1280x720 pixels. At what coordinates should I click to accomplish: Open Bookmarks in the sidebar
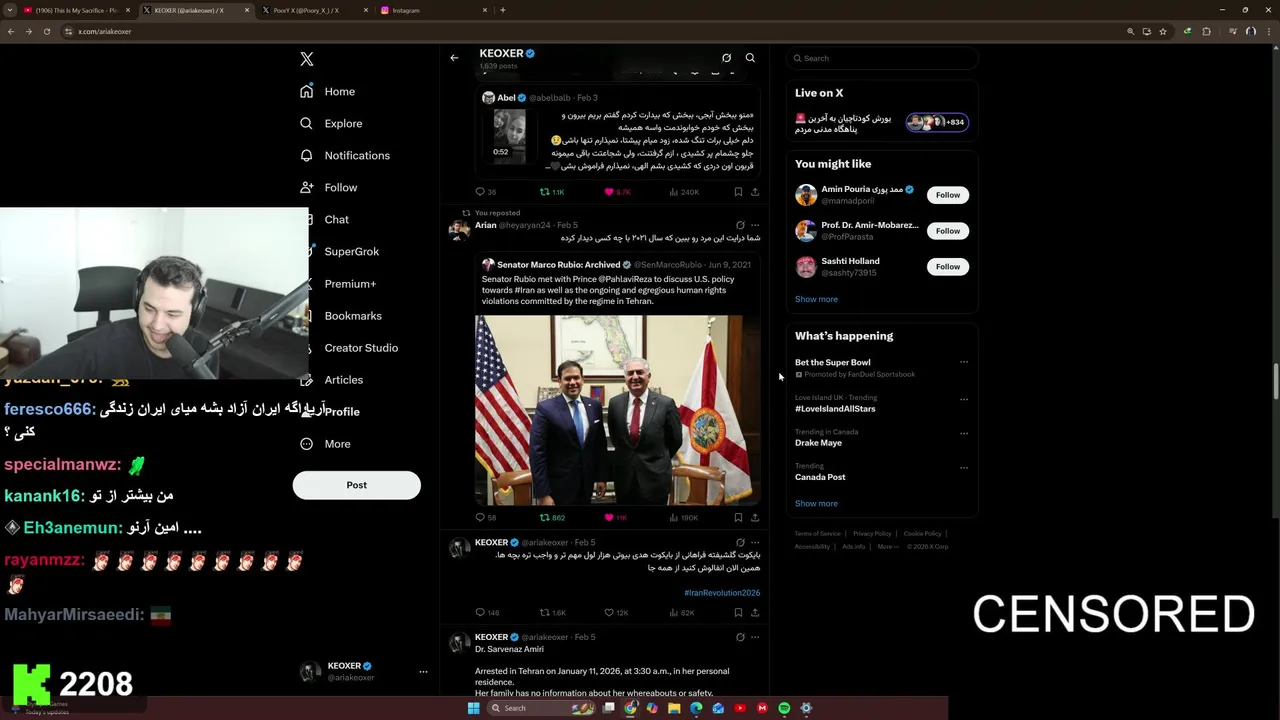point(353,316)
